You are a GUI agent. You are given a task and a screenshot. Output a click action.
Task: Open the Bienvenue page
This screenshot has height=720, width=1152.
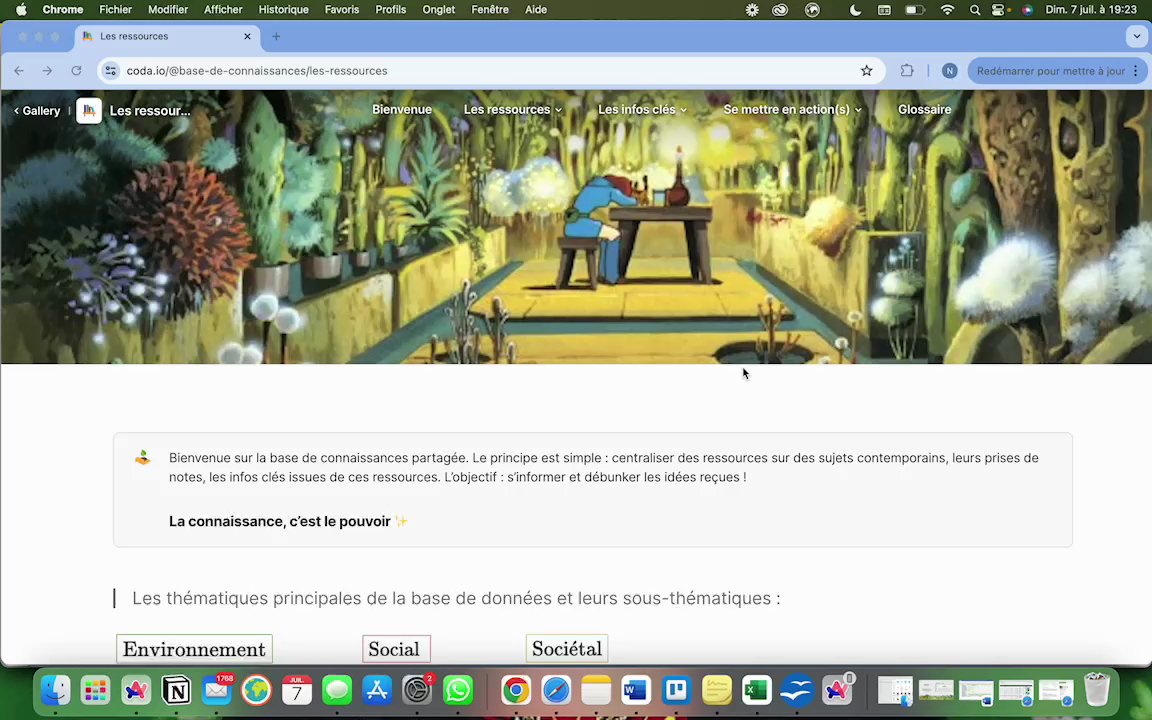[x=402, y=109]
